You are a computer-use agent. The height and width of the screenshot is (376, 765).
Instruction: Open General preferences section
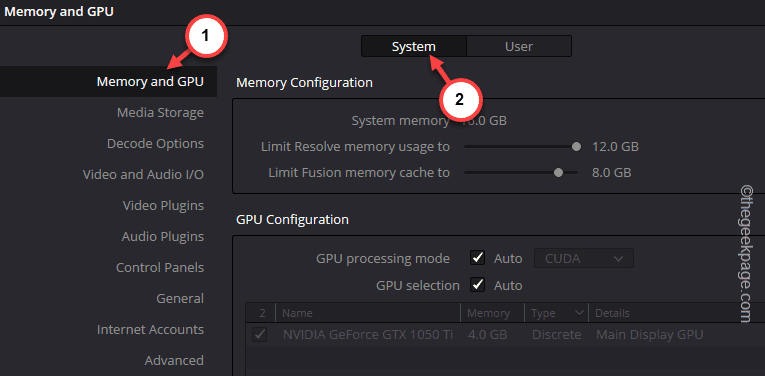180,298
